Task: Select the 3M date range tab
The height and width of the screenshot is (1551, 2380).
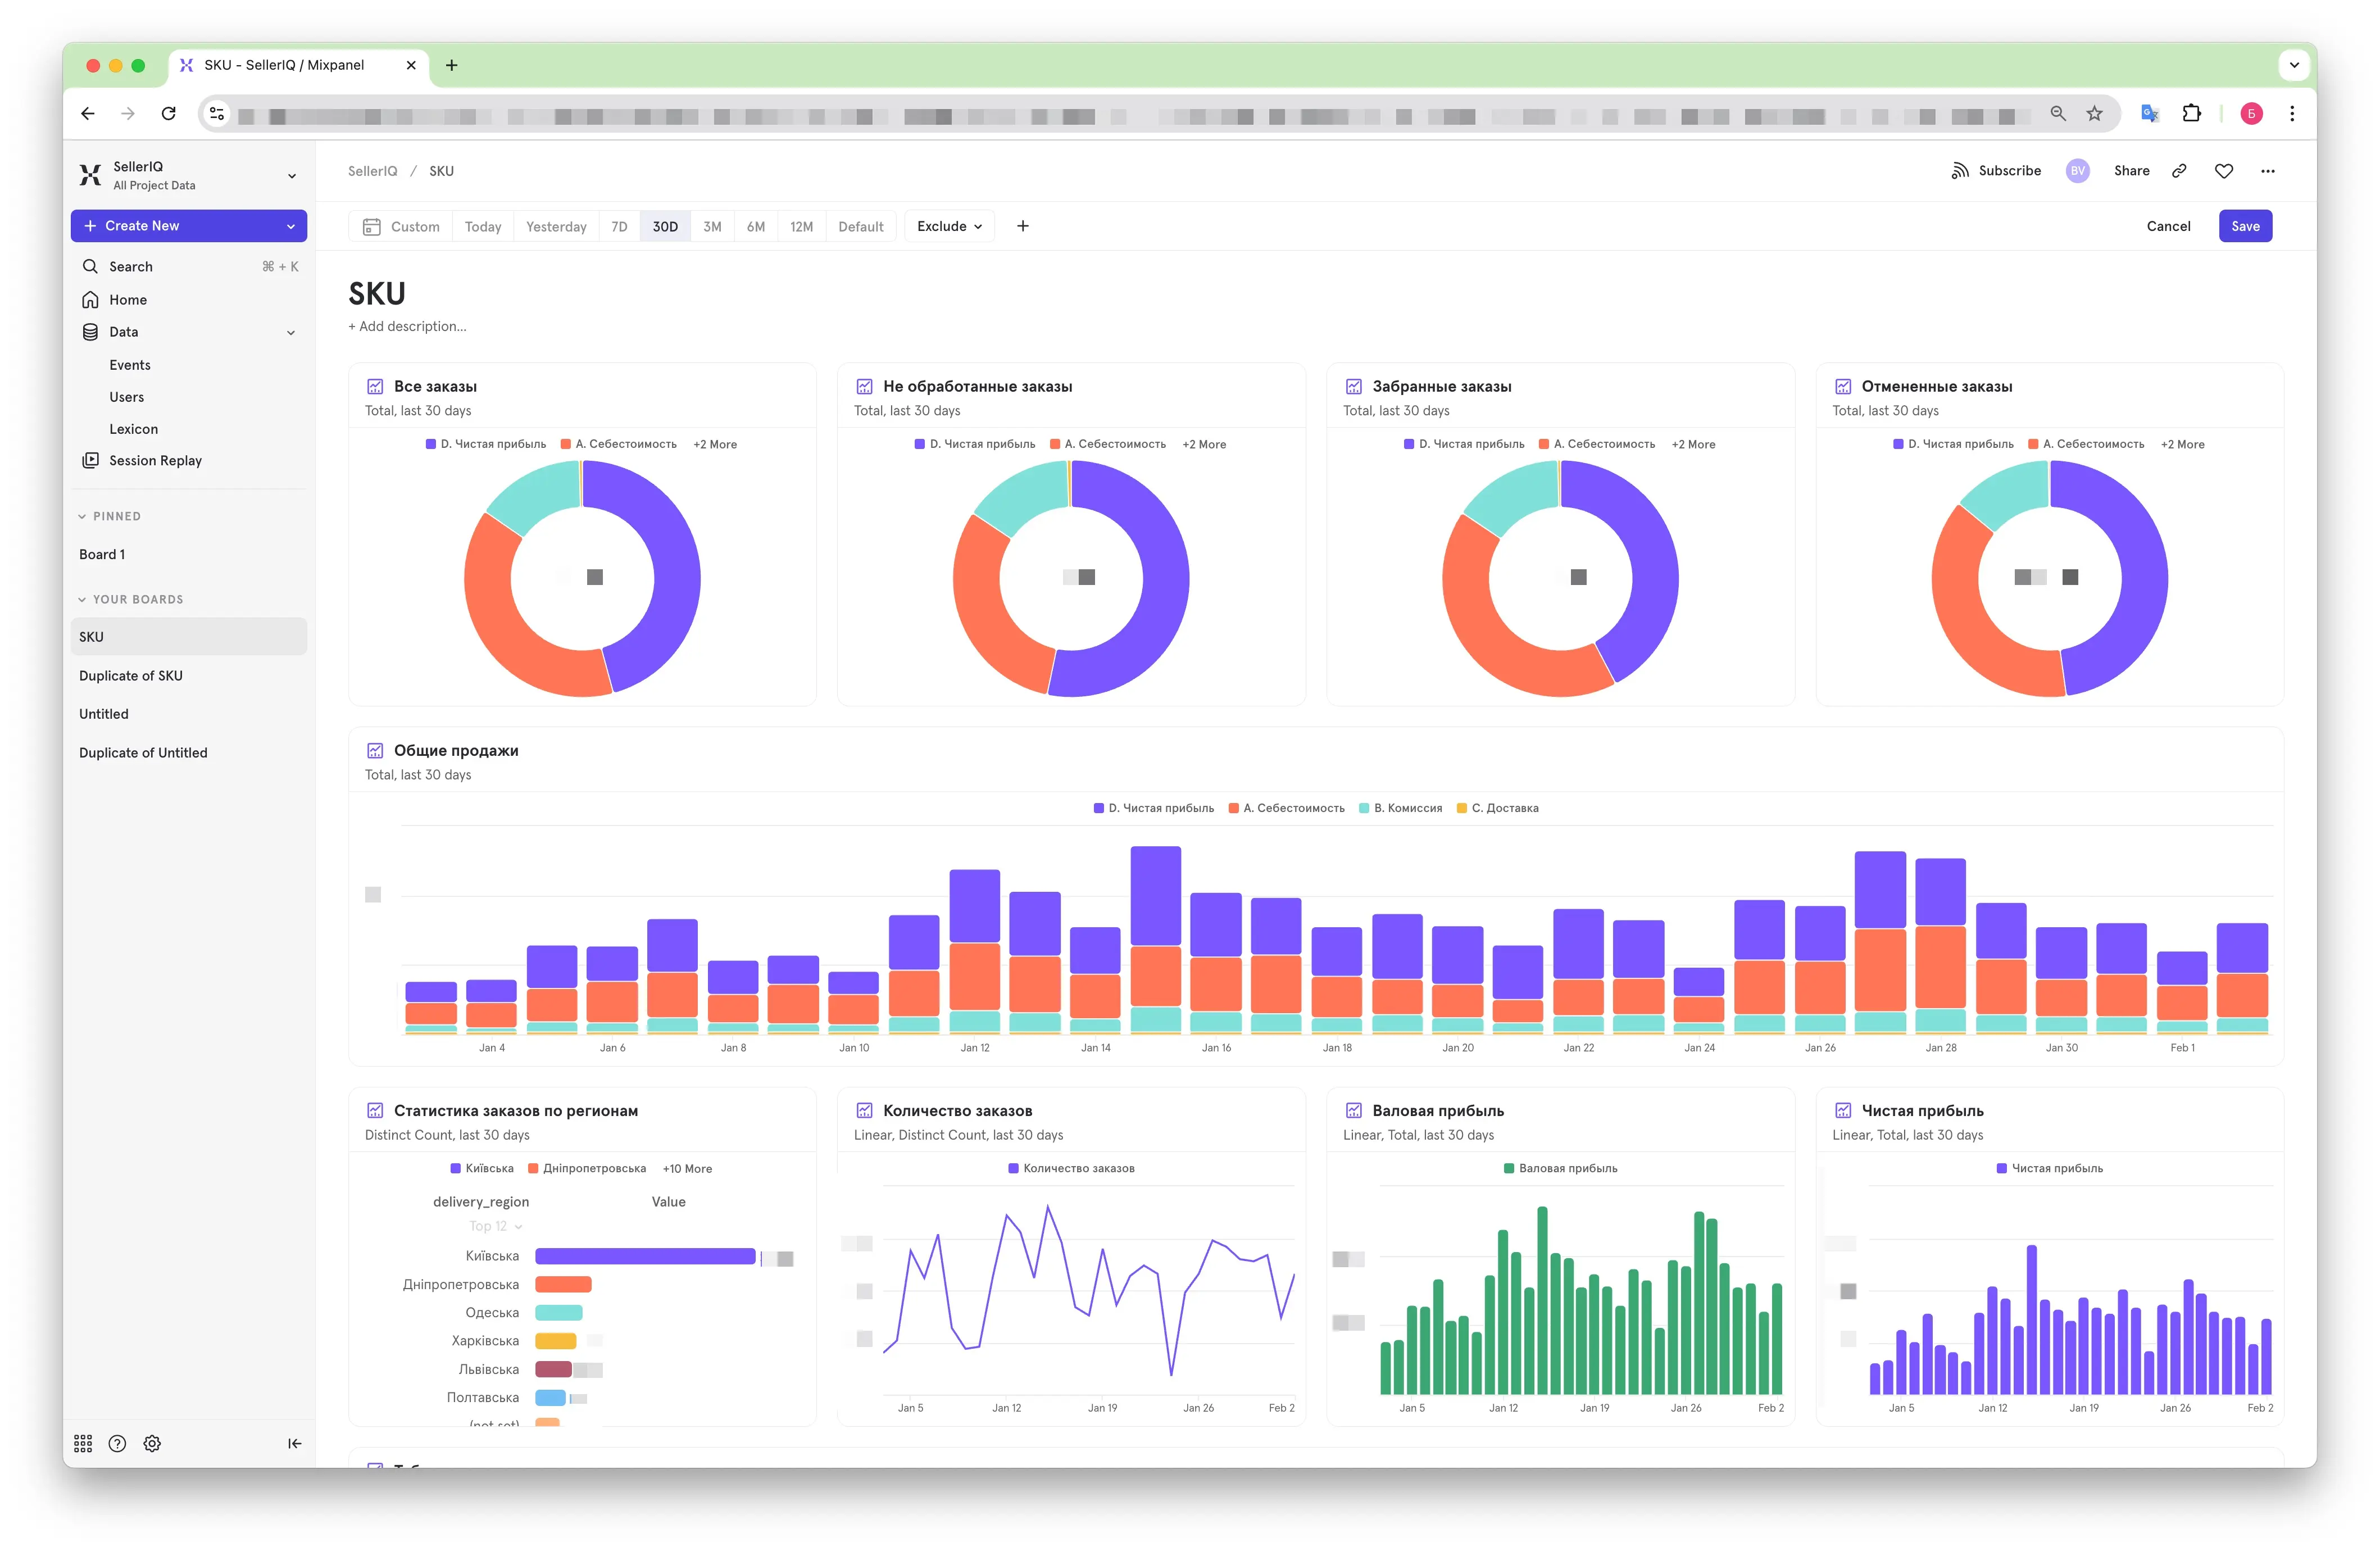Action: pyautogui.click(x=712, y=227)
